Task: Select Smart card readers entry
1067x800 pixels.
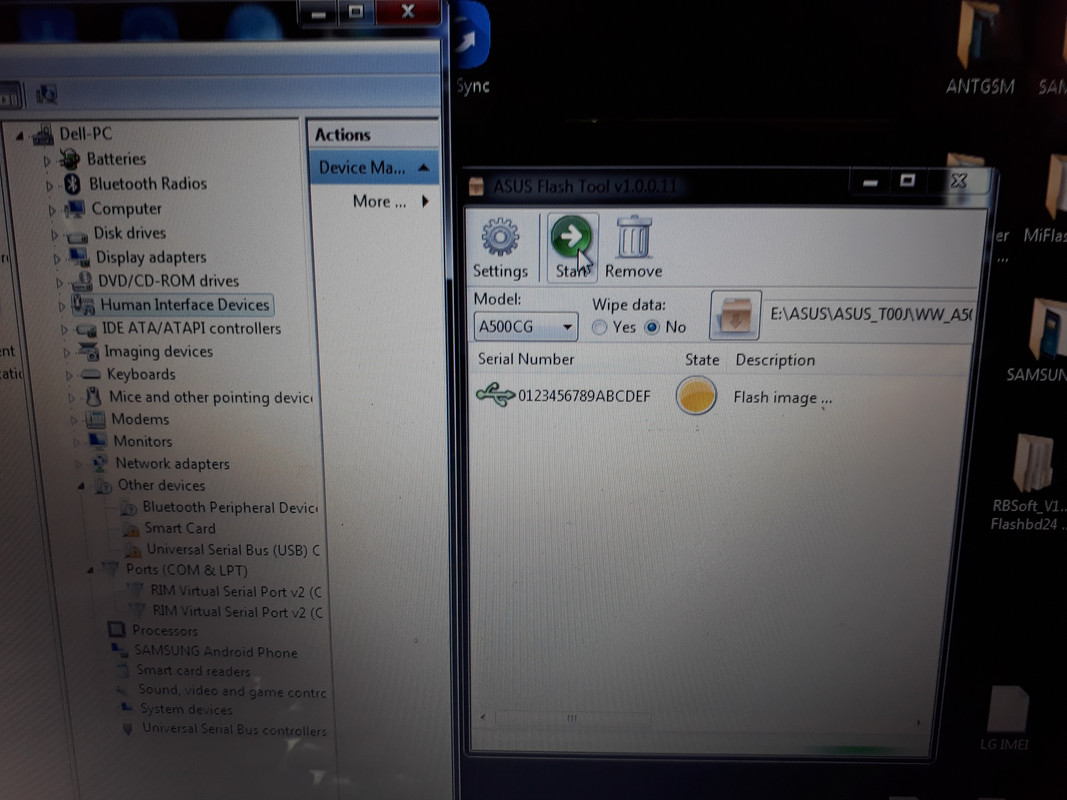Action: coord(193,671)
